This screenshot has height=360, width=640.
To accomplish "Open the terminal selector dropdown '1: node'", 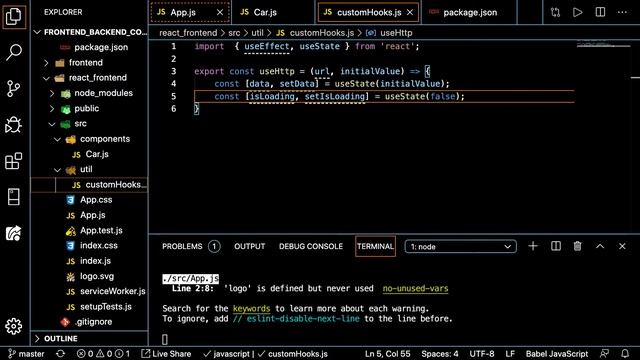I will (460, 247).
